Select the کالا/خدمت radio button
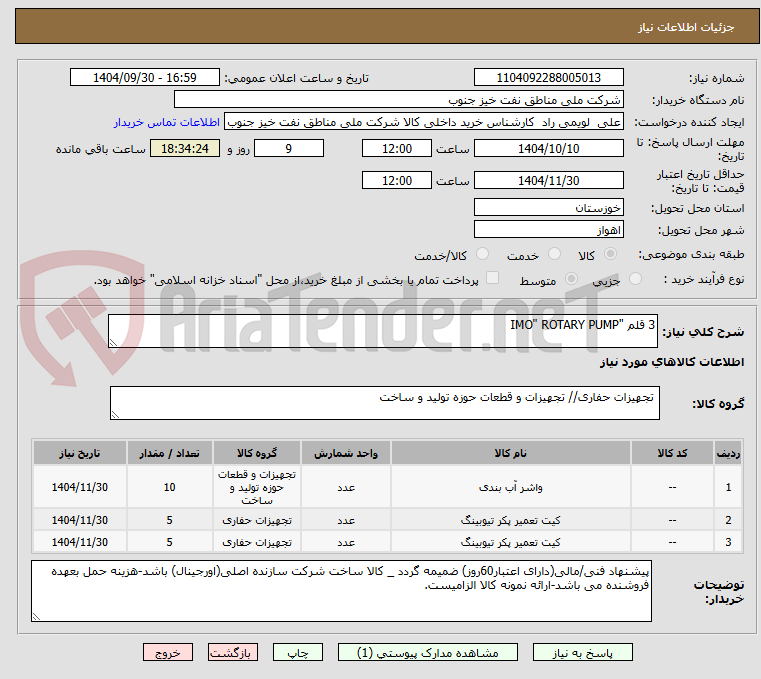761x679 pixels. point(482,254)
